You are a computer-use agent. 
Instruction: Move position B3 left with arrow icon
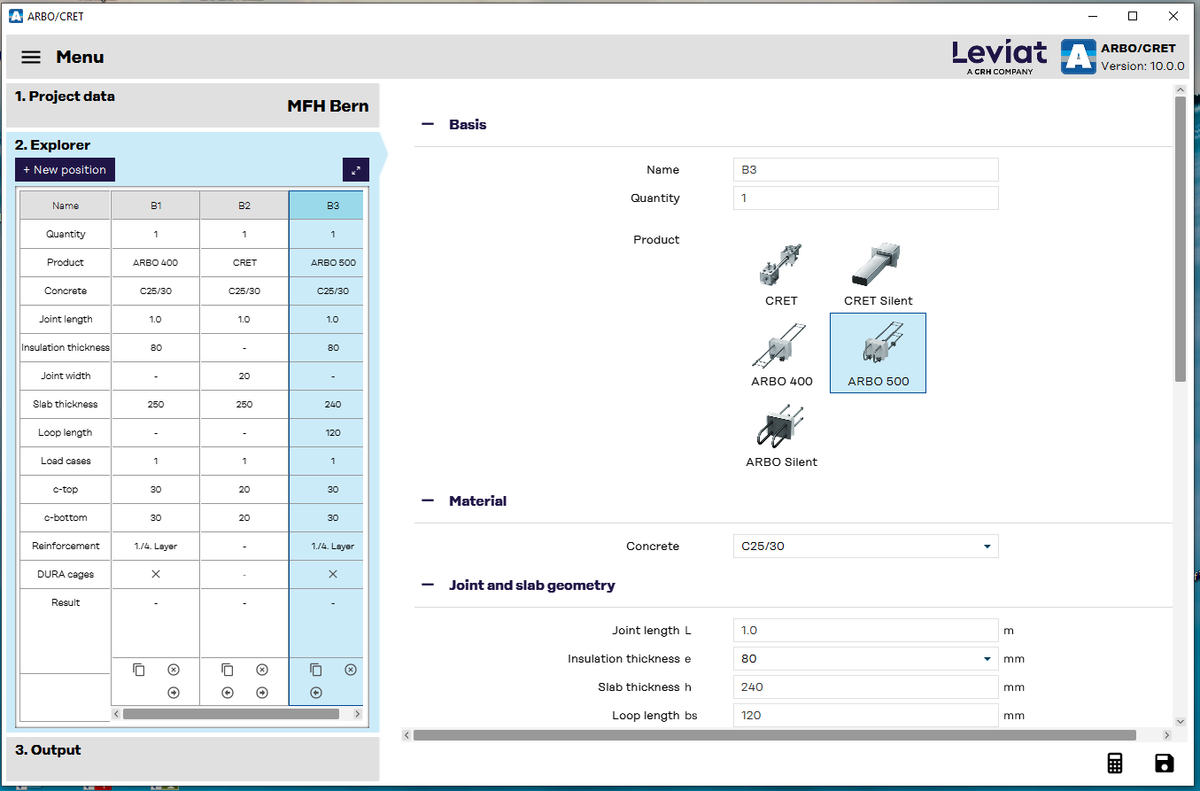(316, 692)
